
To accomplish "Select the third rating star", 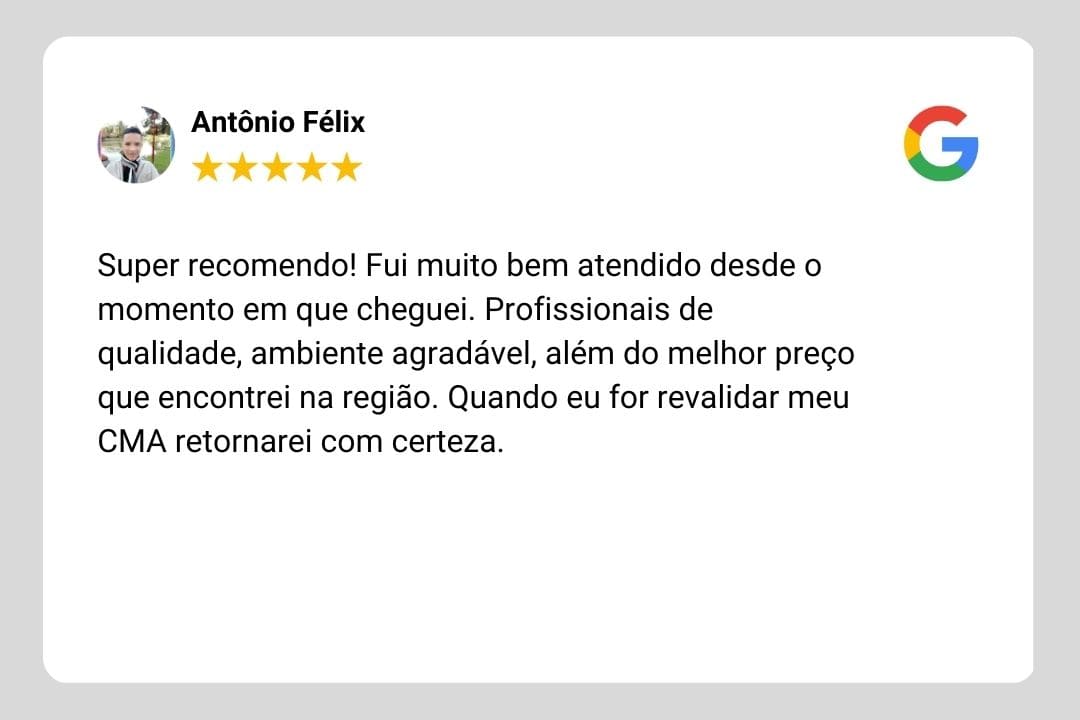I will (277, 167).
